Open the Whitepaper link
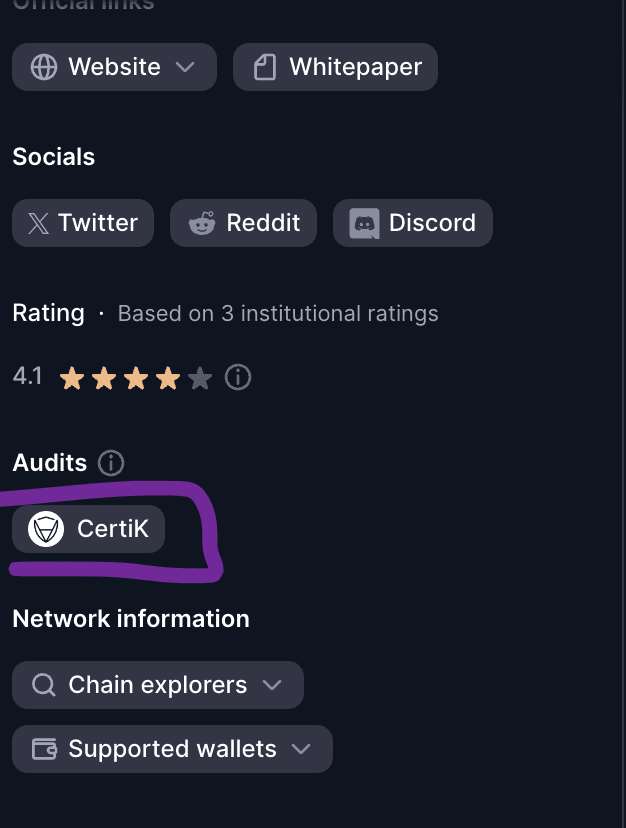Screen dimensions: 626x828 pos(355,67)
